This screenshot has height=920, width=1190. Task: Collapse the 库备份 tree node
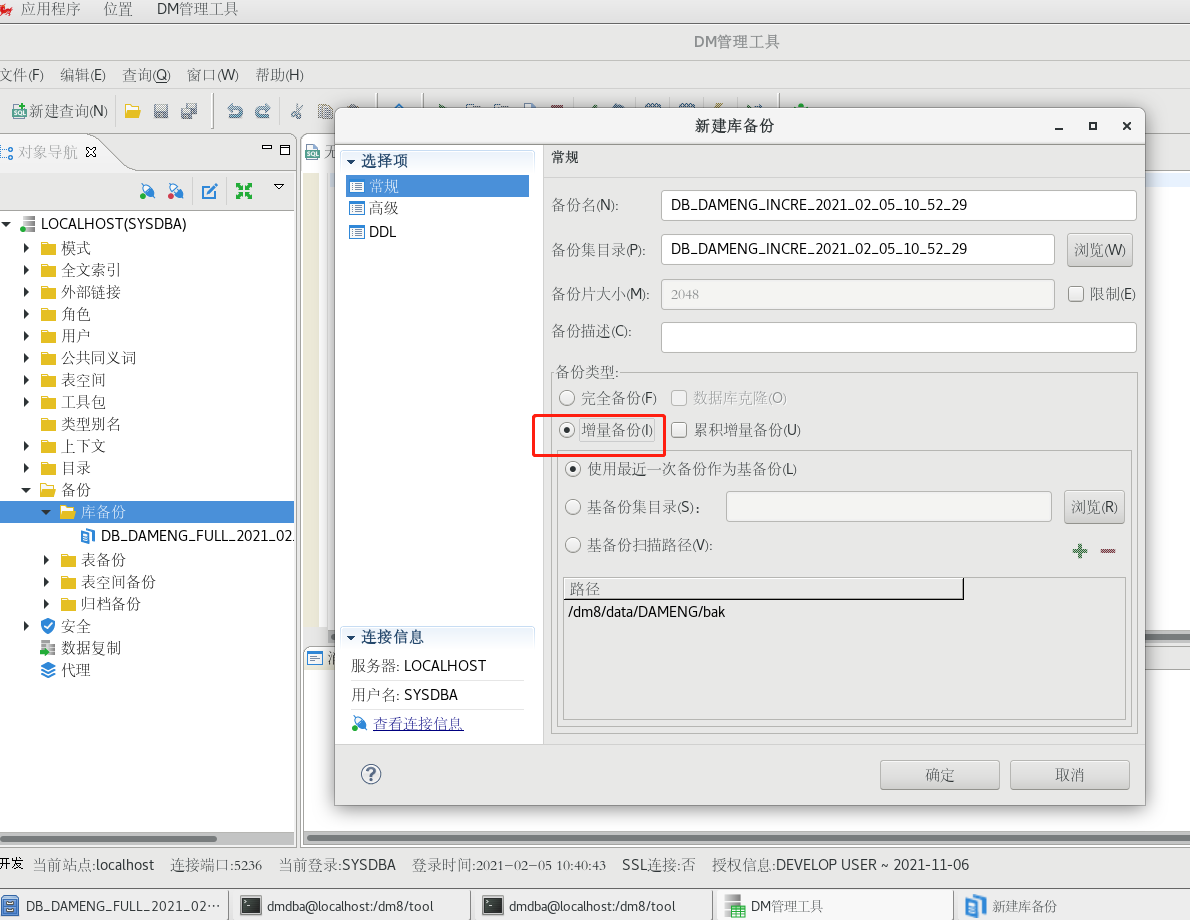pyautogui.click(x=46, y=512)
